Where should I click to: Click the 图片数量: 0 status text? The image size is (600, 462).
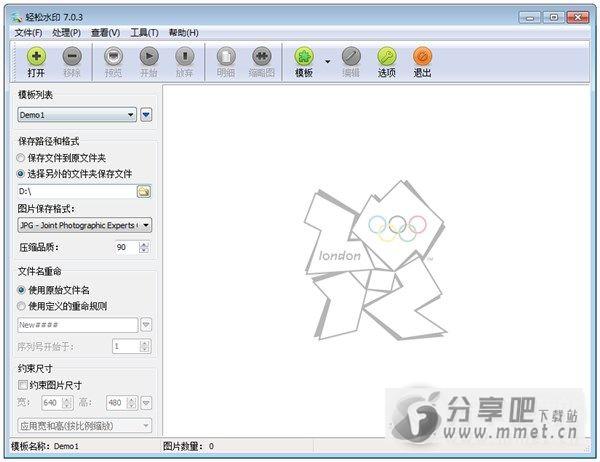(188, 446)
